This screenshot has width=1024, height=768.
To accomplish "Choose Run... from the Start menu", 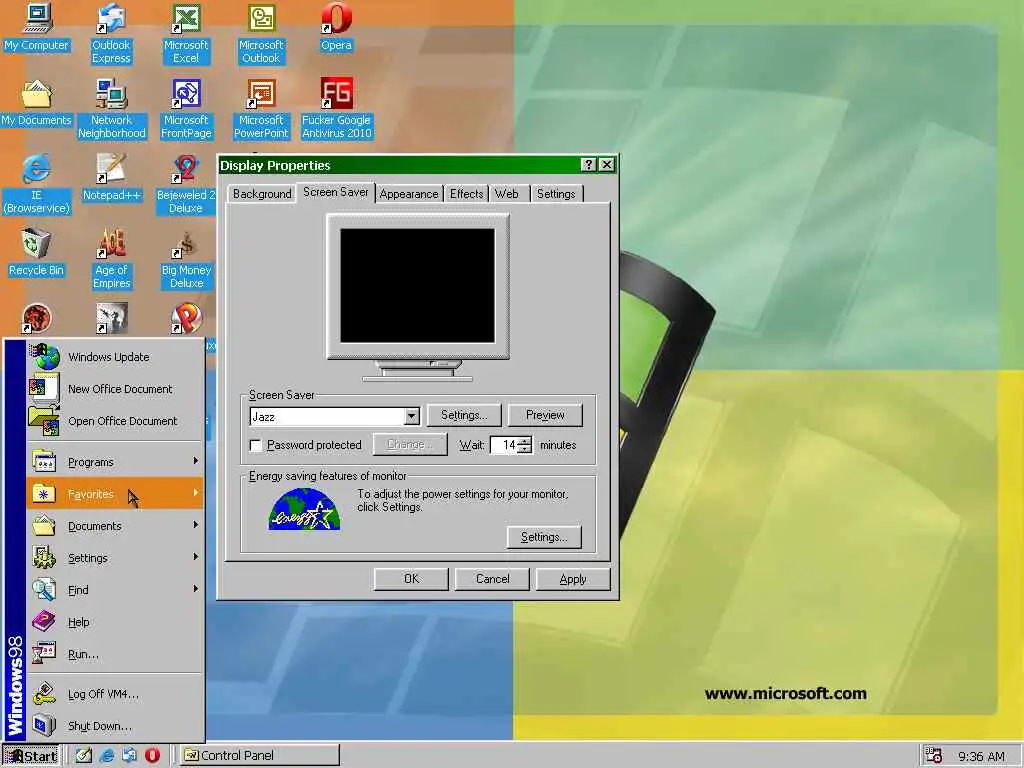I will (115, 654).
